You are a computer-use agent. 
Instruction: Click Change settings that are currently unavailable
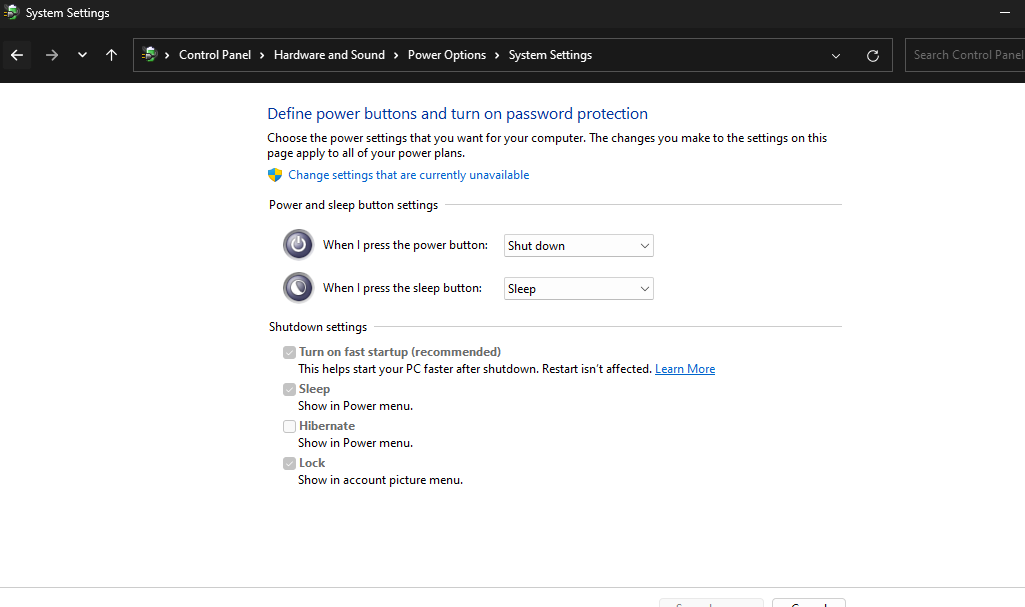point(408,175)
